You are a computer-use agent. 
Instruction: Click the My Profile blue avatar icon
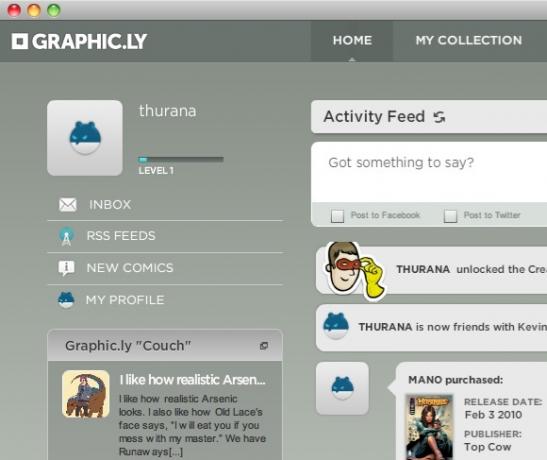(x=66, y=300)
